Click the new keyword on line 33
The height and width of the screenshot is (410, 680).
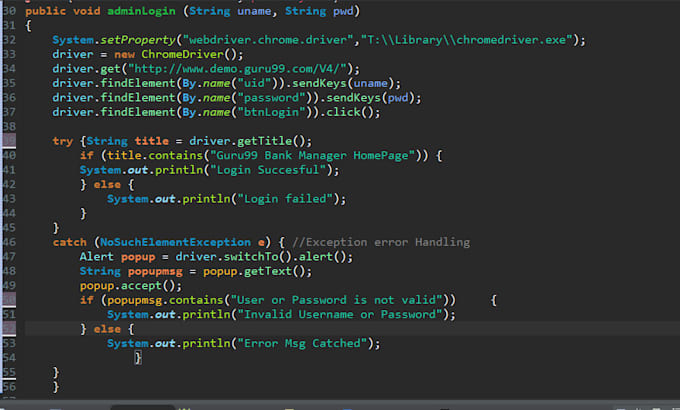[x=124, y=54]
